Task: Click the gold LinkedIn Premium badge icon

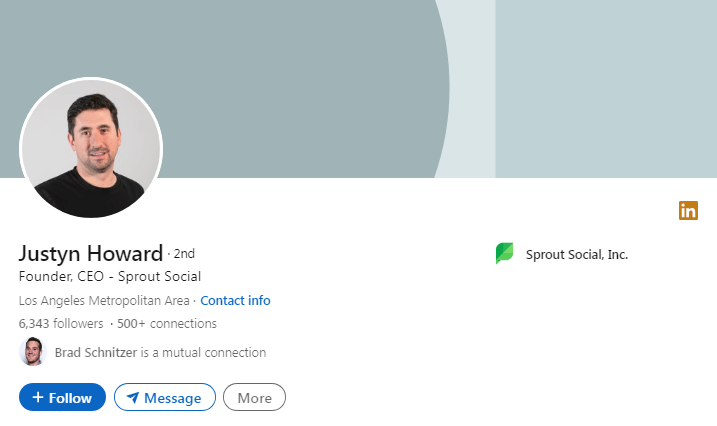Action: click(688, 210)
